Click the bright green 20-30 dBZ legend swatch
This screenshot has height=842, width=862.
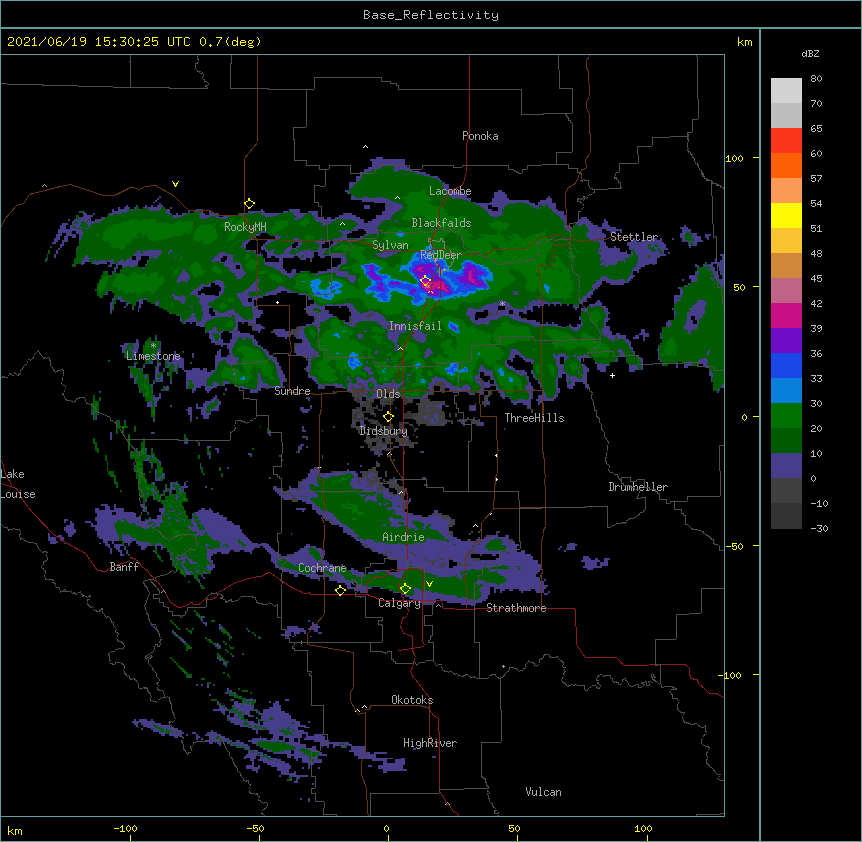coord(786,416)
